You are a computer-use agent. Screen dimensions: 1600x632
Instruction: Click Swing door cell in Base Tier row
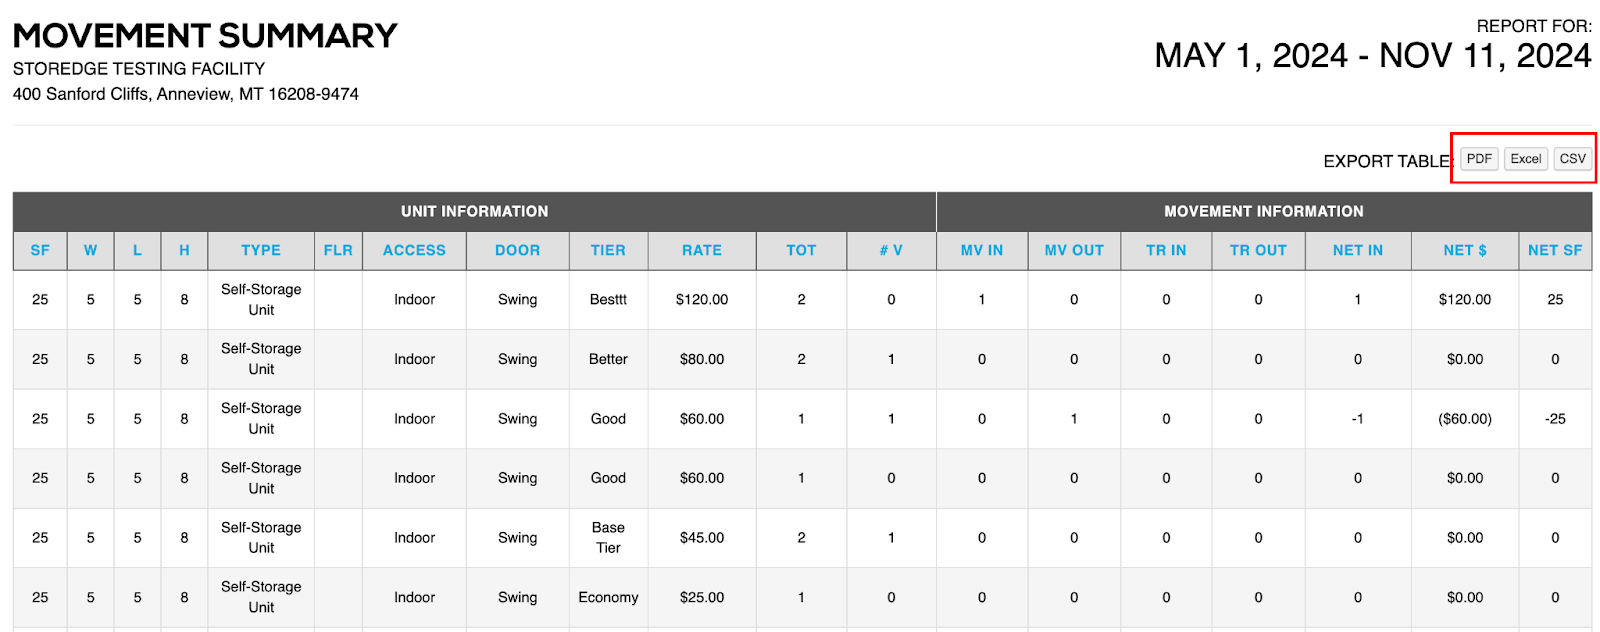[x=517, y=538]
